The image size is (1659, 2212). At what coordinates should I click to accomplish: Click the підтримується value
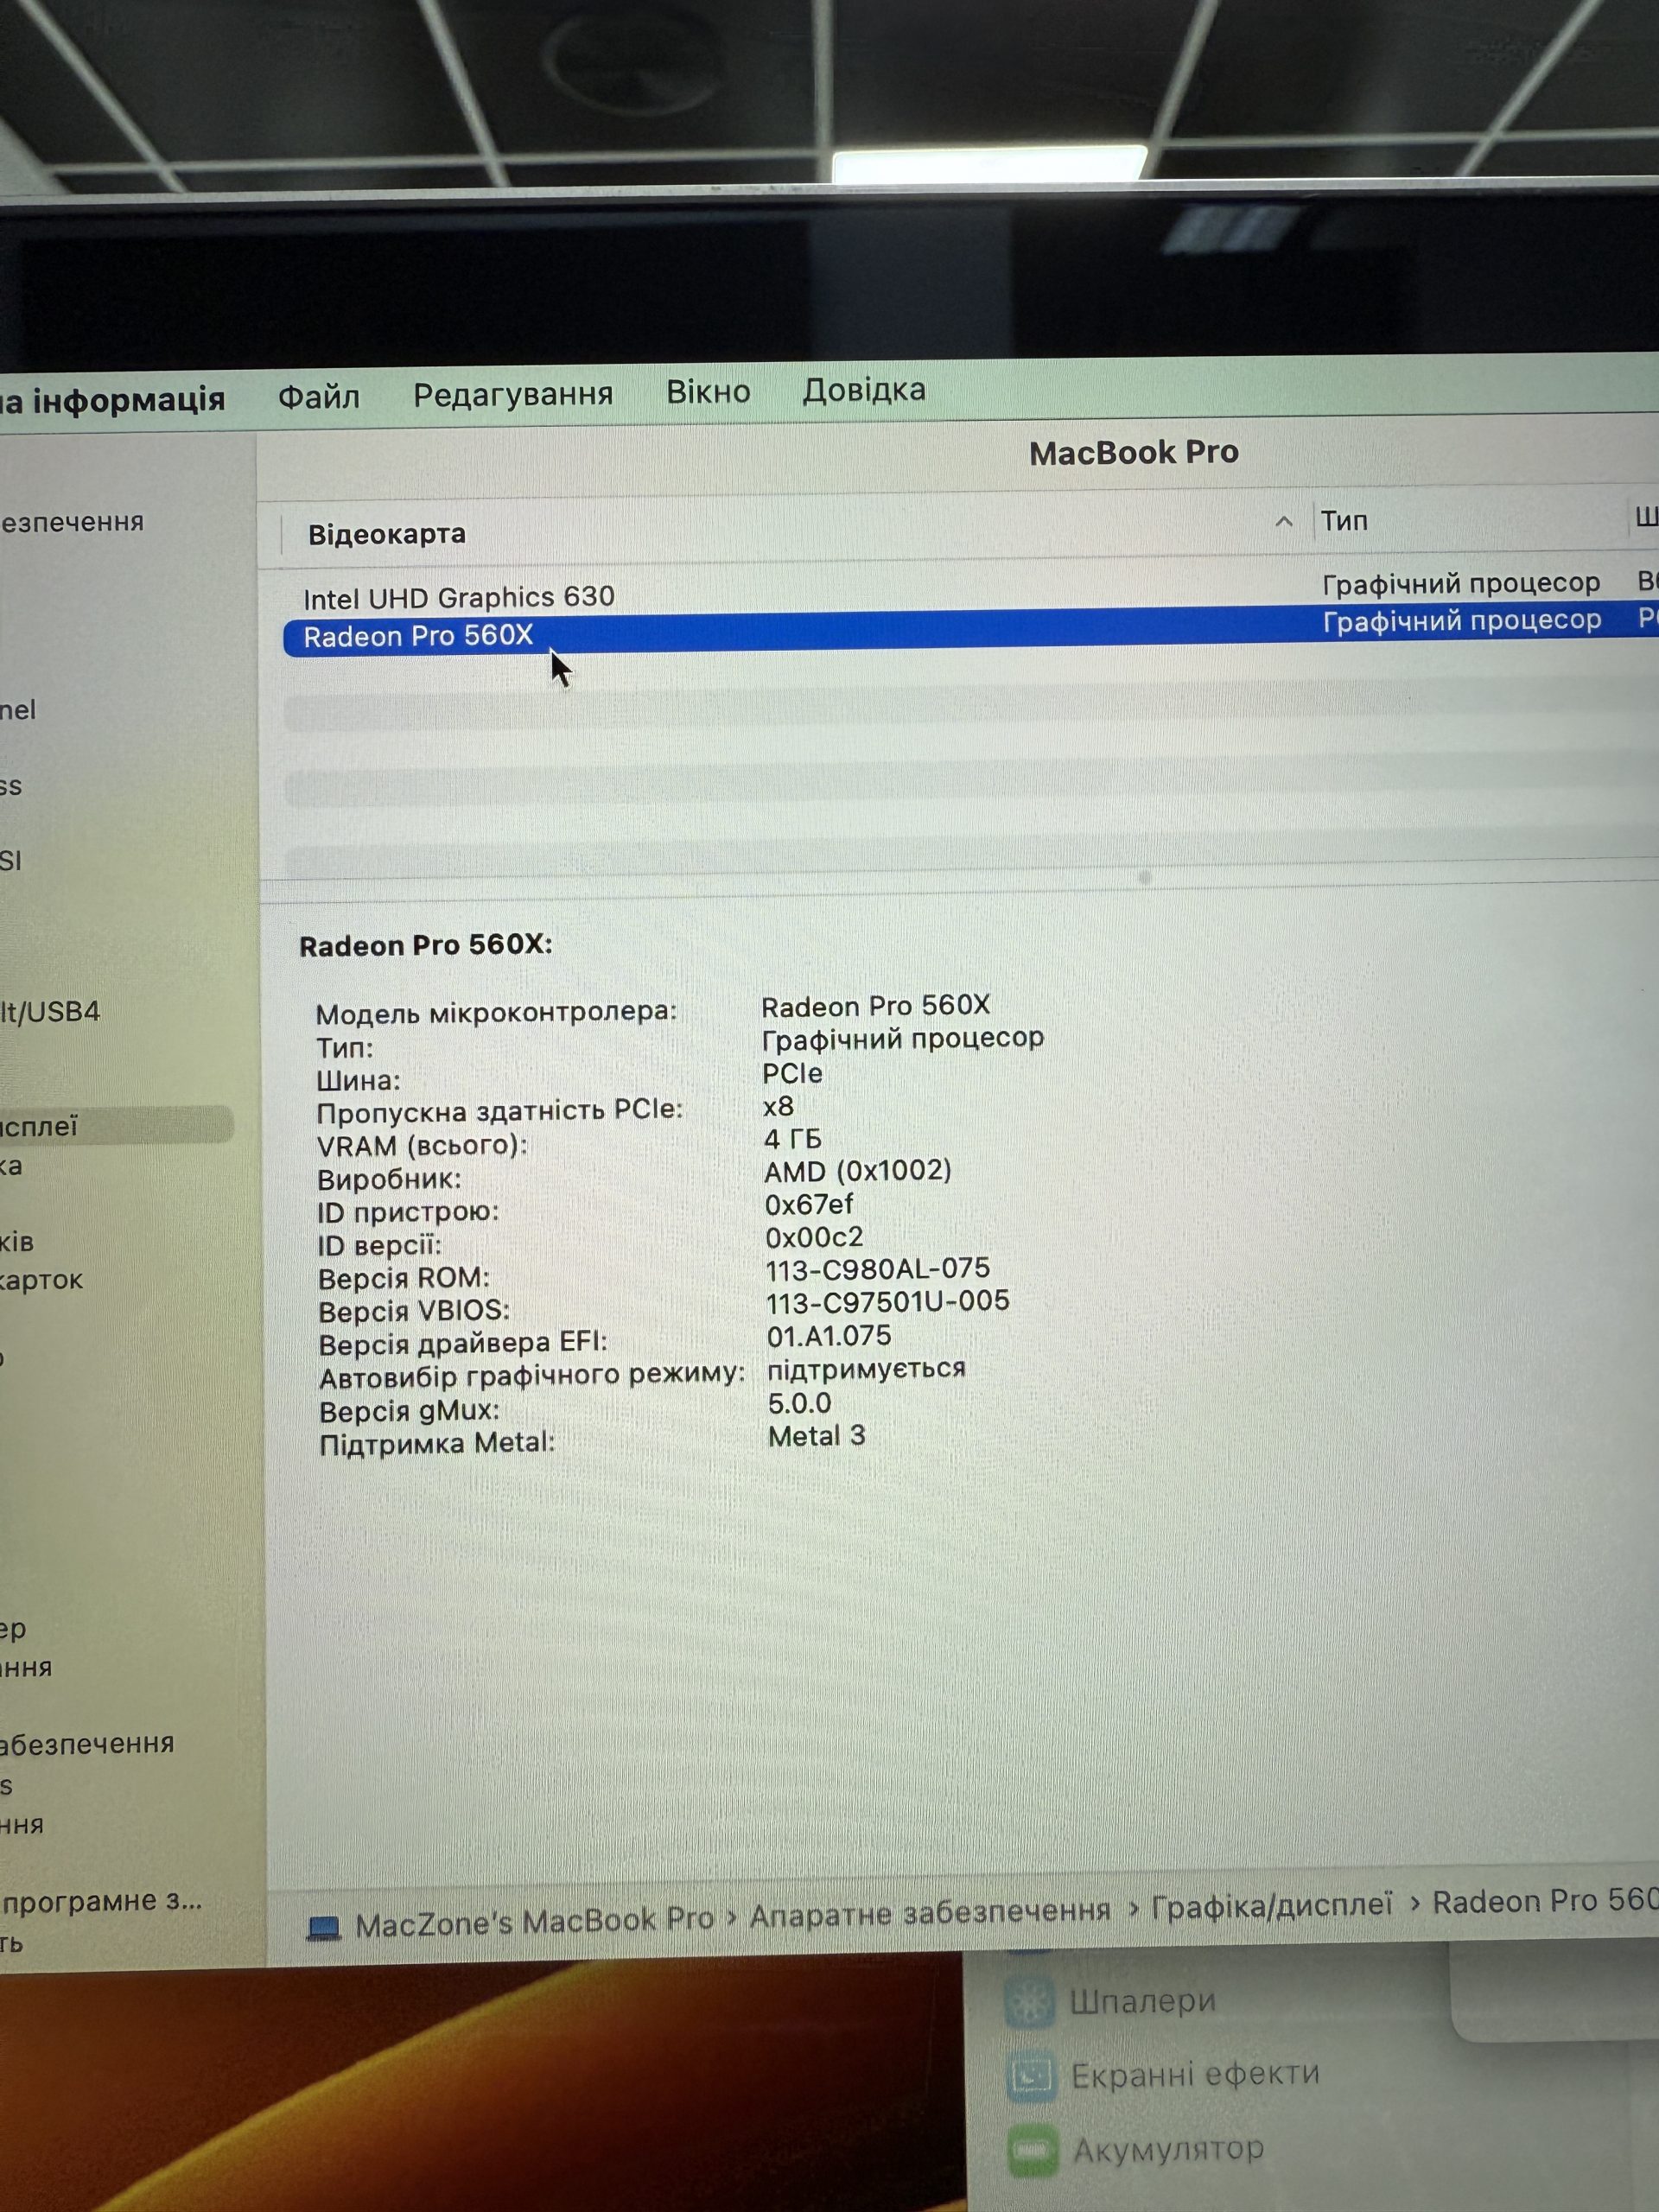click(x=866, y=1368)
